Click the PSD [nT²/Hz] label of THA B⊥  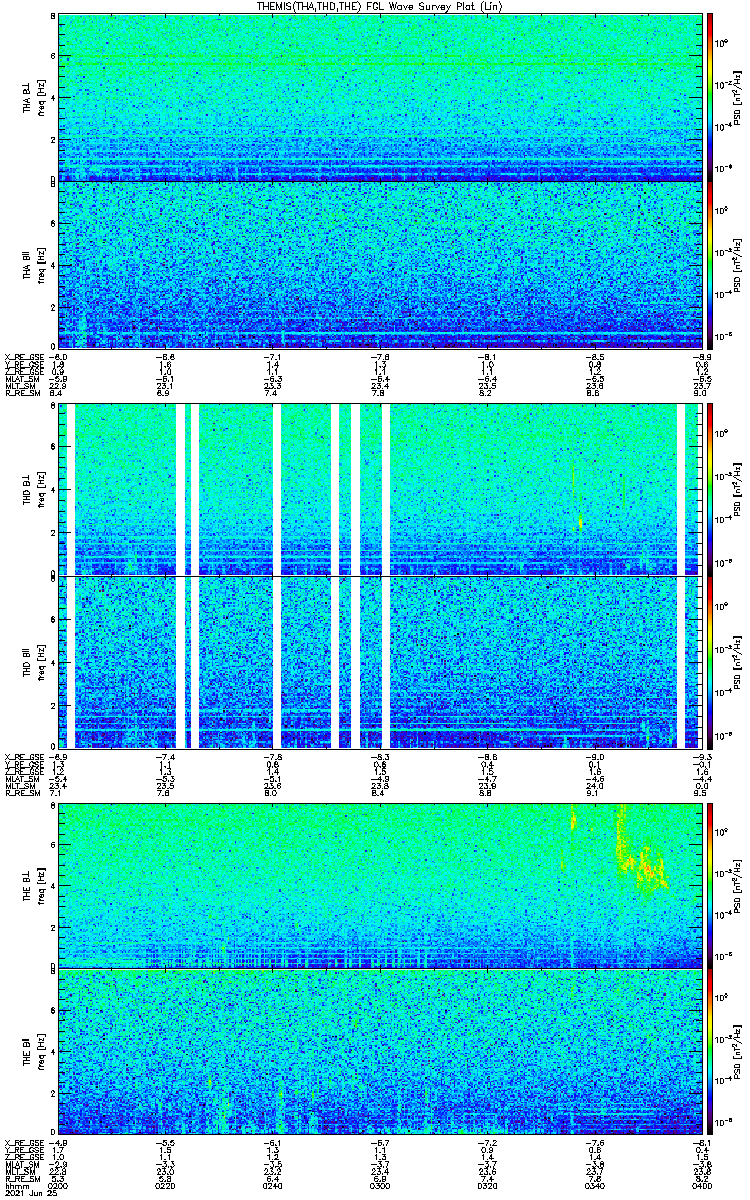coord(737,98)
